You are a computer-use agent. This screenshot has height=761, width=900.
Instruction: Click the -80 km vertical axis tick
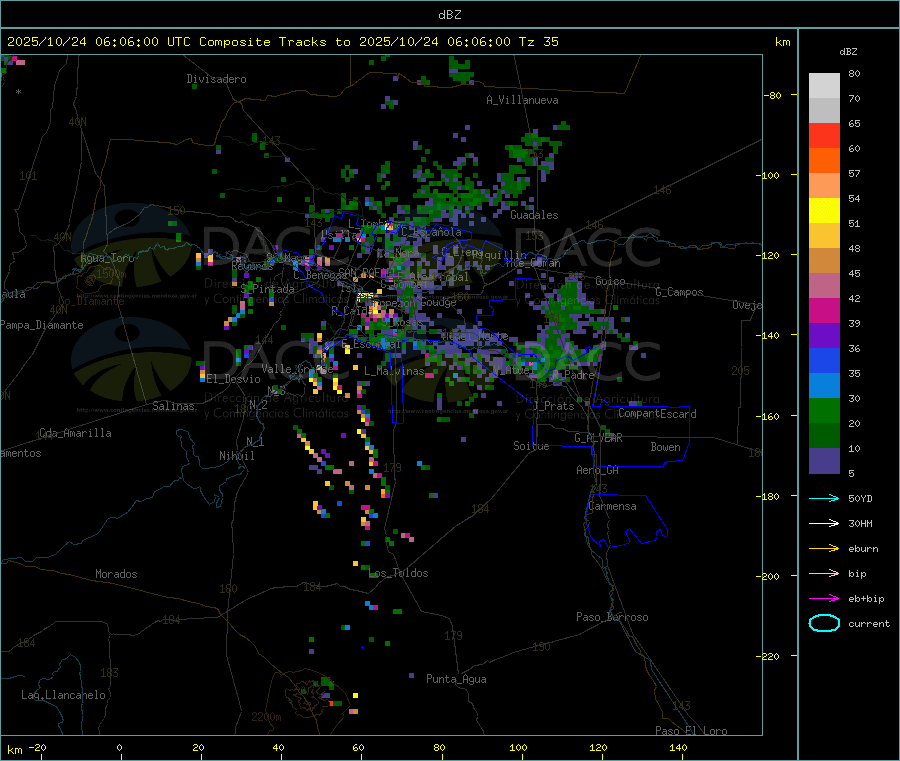coord(773,95)
